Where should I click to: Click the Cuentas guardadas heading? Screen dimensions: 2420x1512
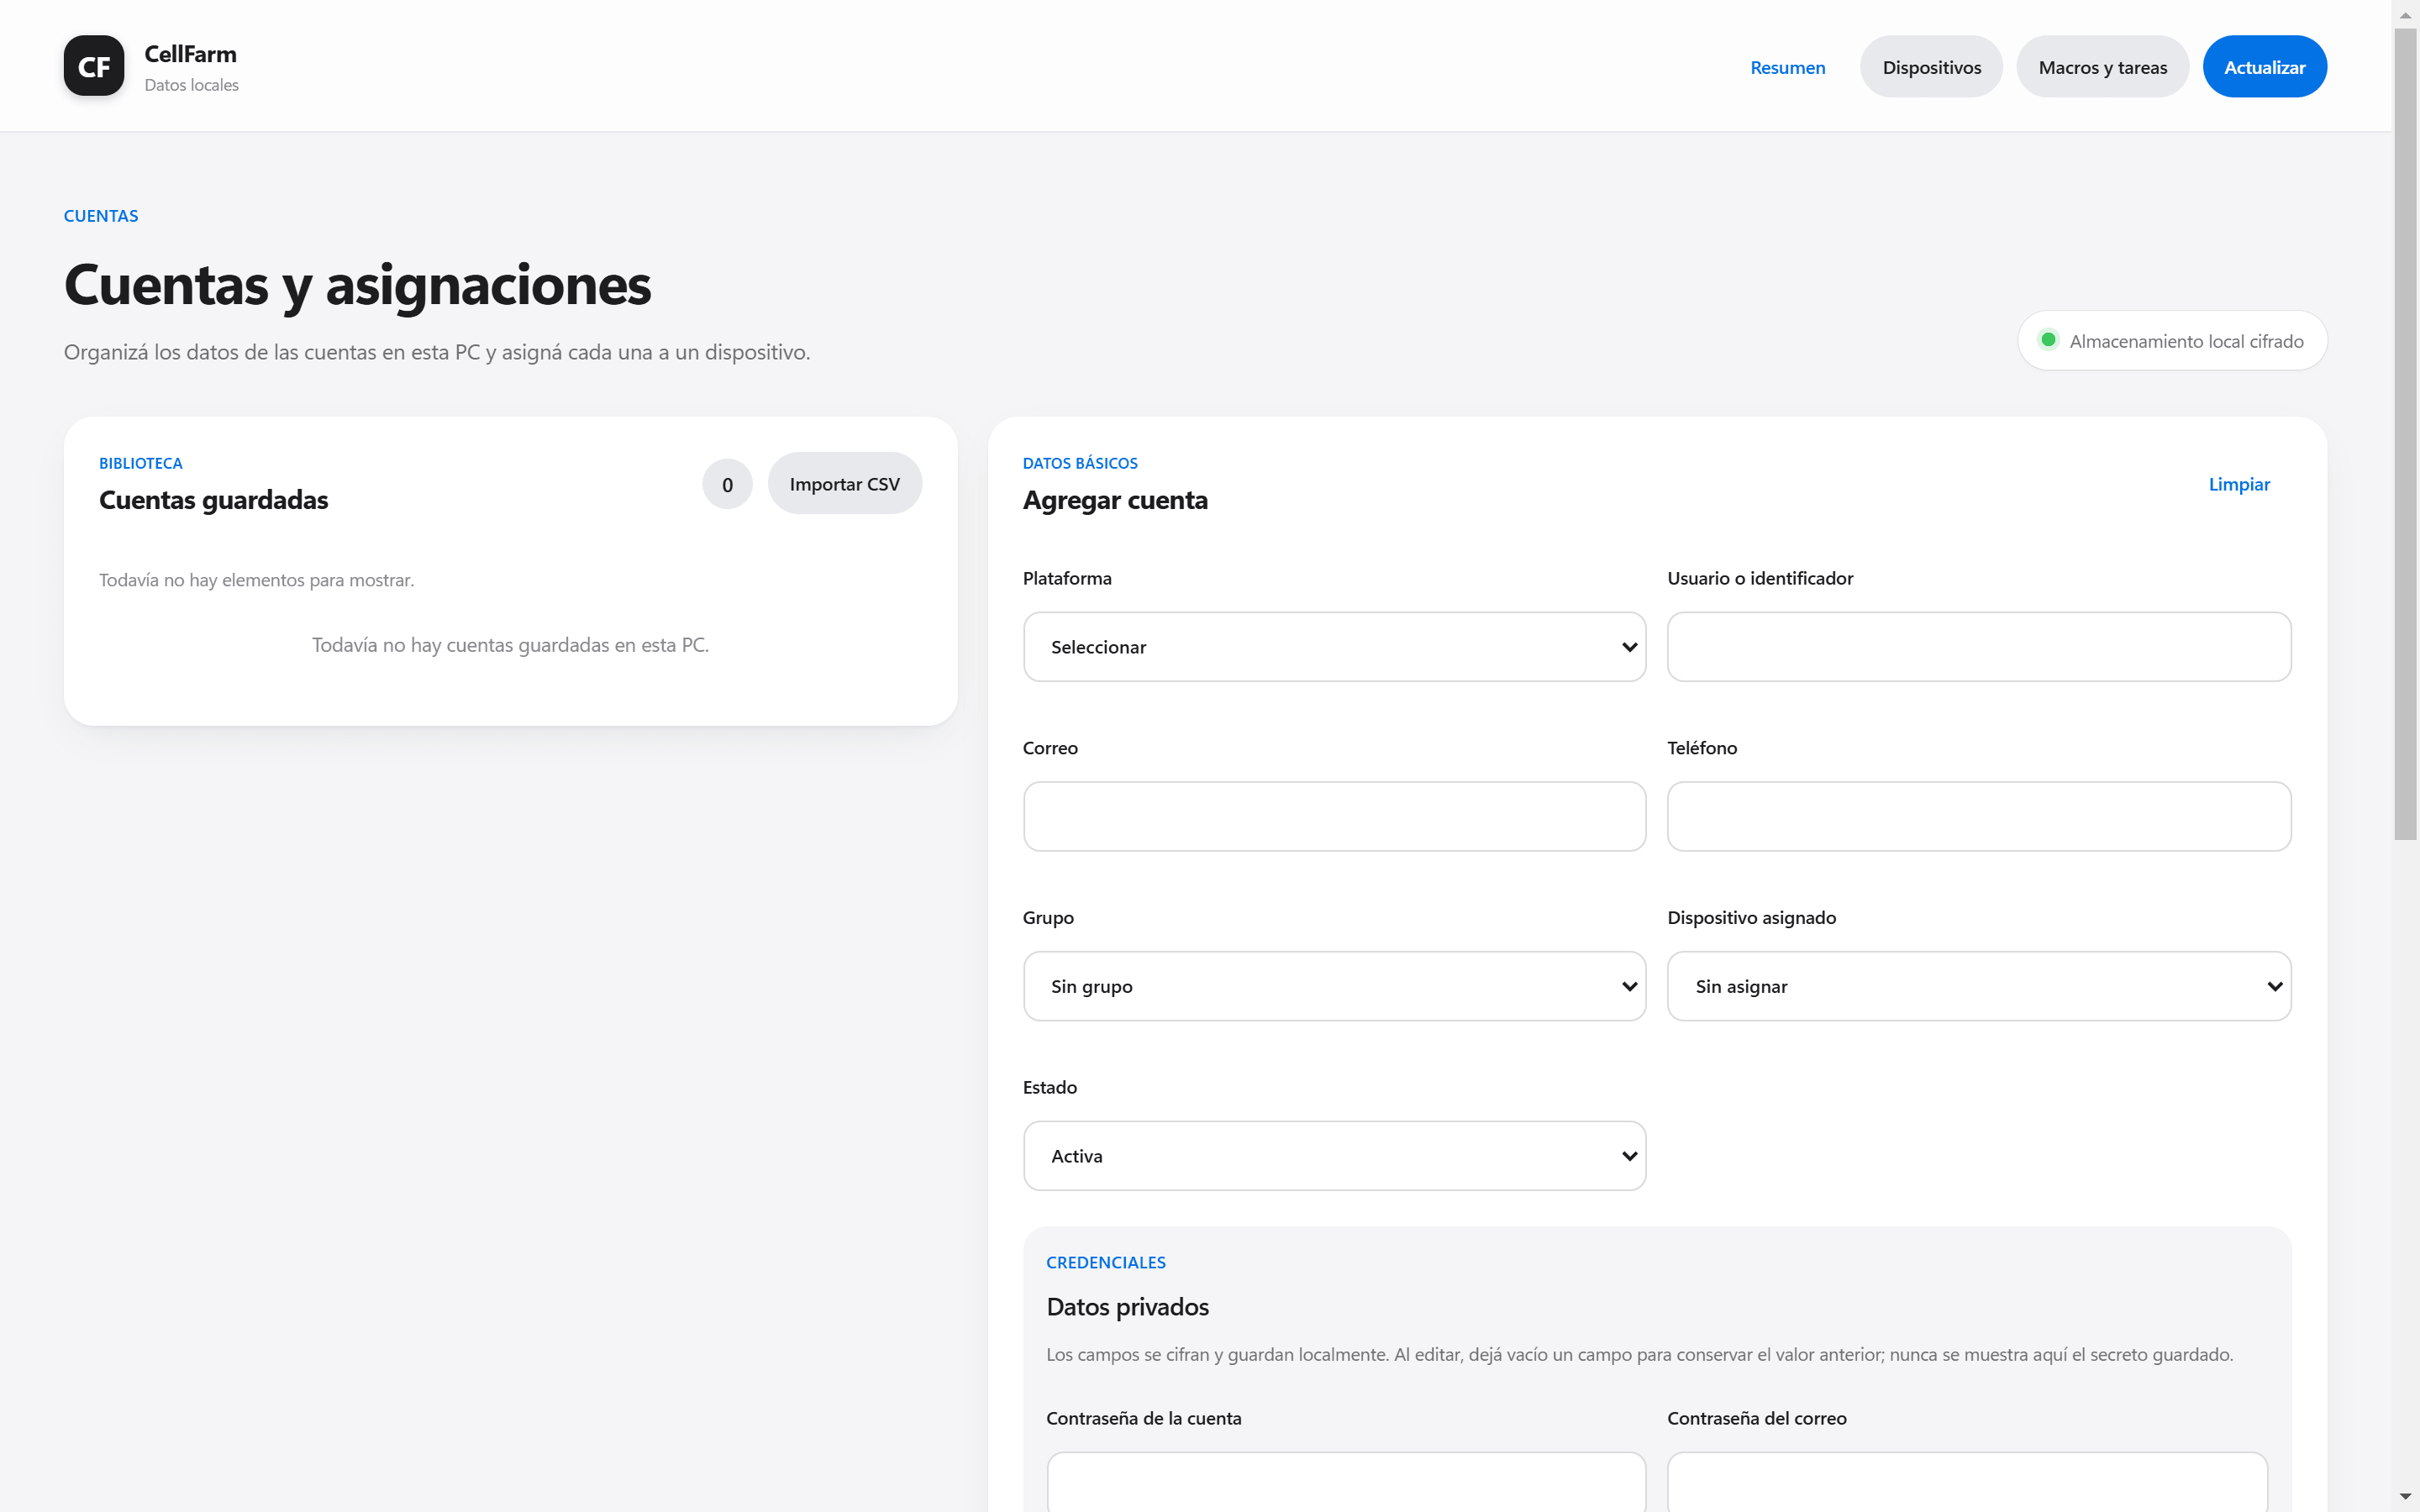213,500
